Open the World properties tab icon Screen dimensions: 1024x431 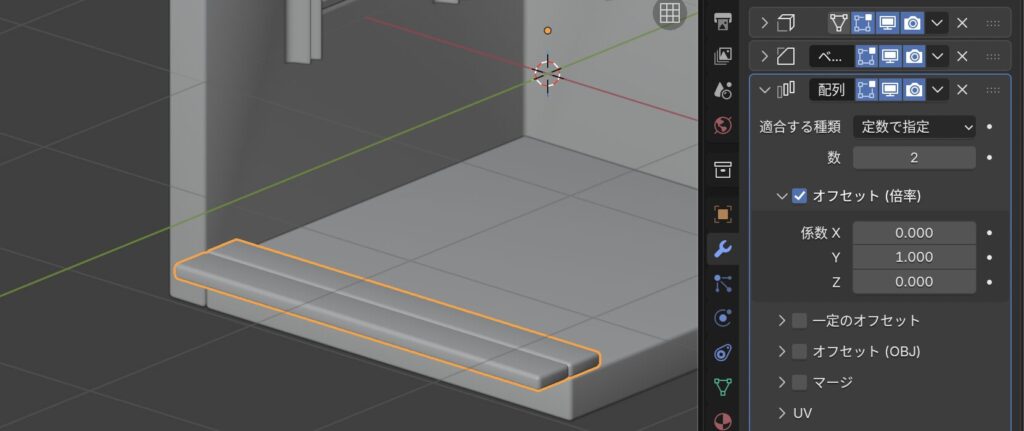pyautogui.click(x=723, y=126)
